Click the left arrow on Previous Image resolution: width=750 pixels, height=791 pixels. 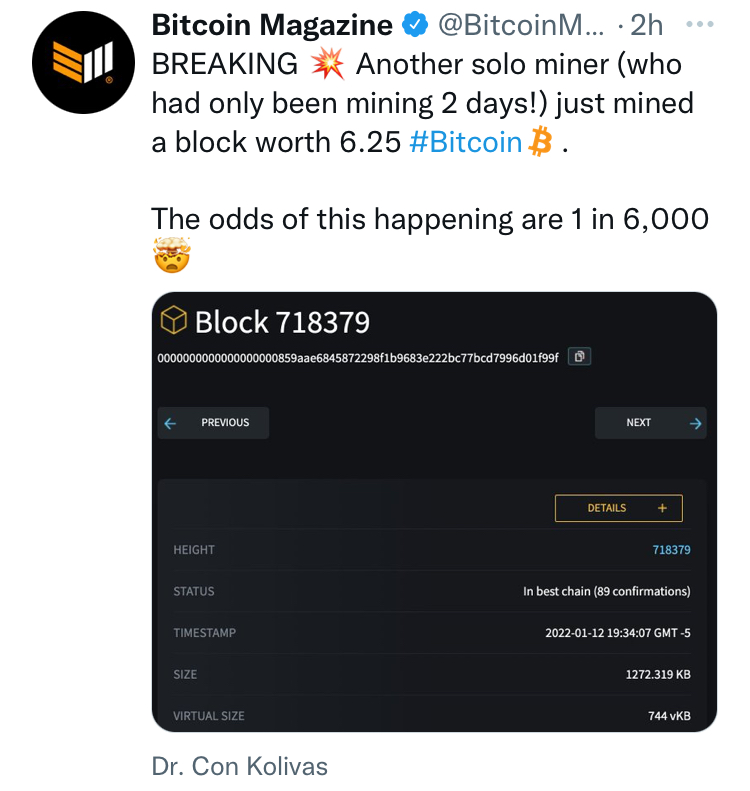170,423
